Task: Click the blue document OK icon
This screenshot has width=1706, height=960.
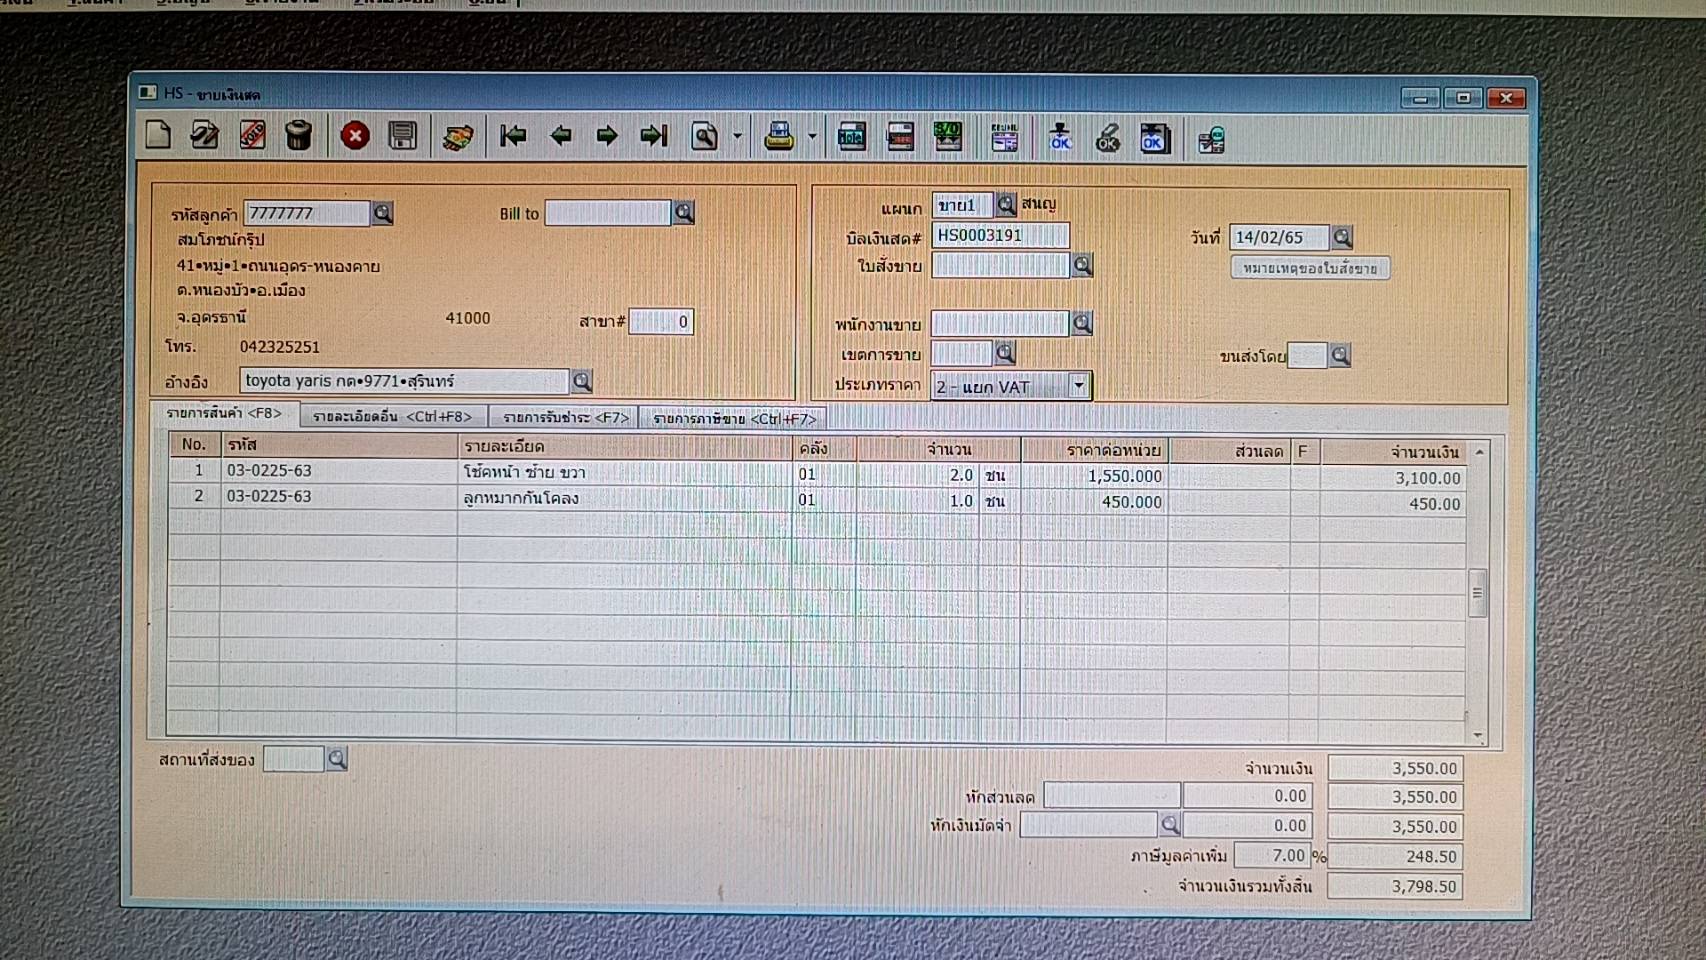Action: tap(1153, 139)
